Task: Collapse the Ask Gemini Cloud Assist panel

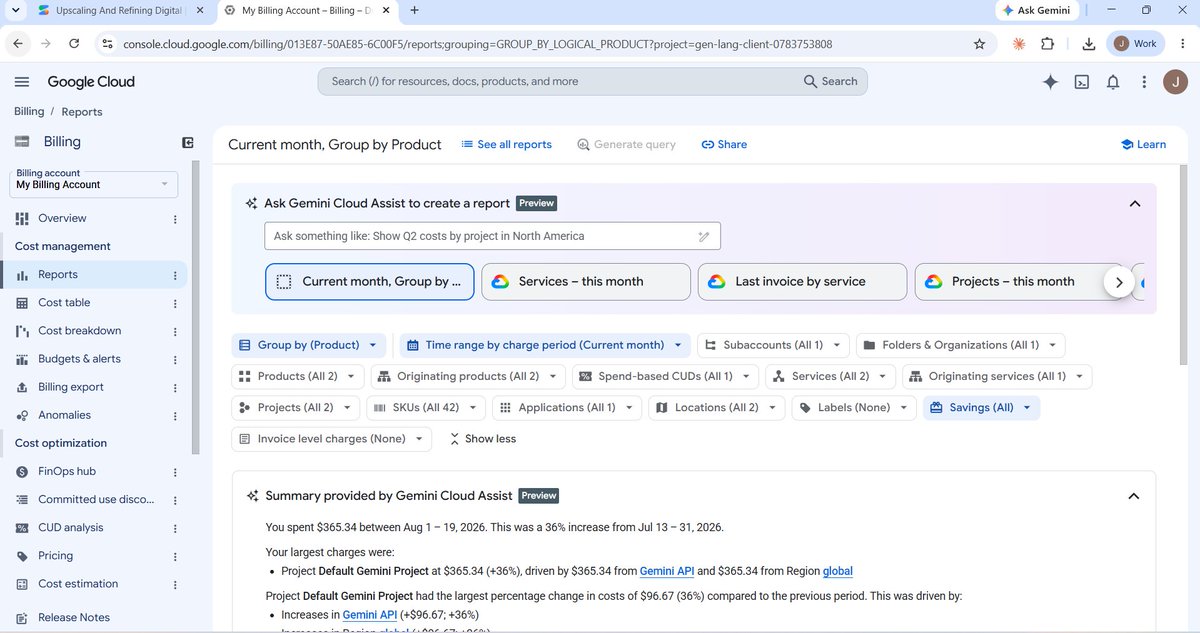Action: (1135, 203)
